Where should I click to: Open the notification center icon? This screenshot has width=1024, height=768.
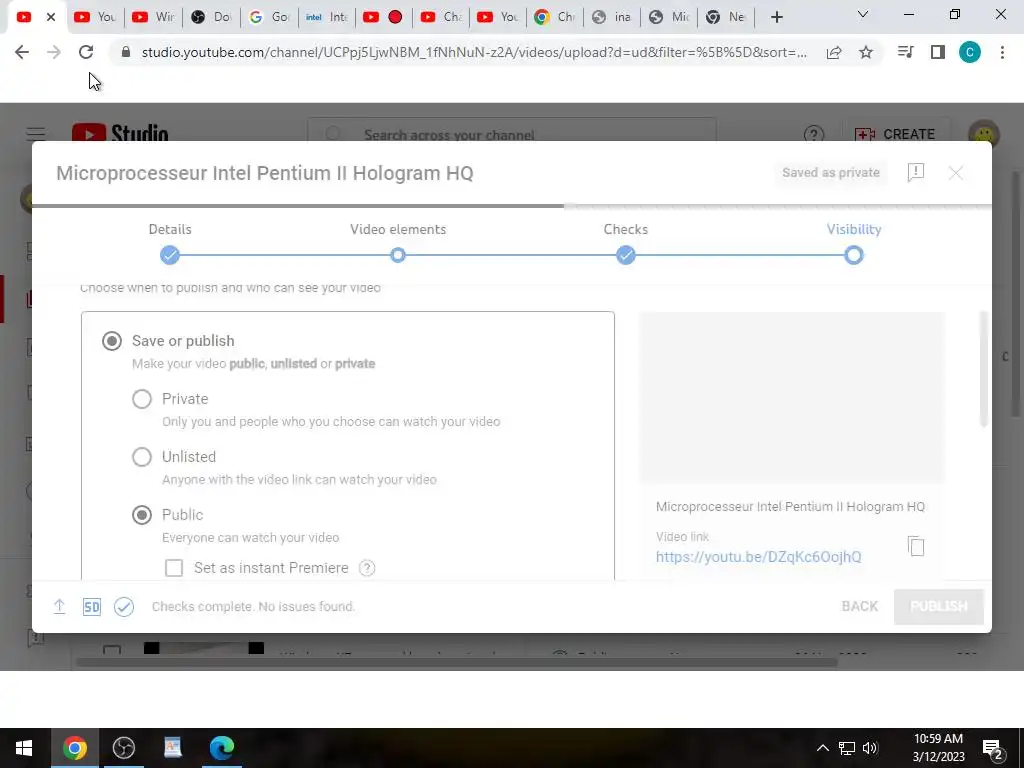pos(993,748)
